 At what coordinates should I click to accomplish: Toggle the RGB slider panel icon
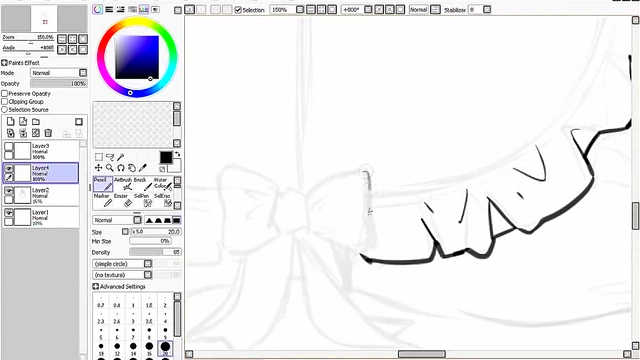tap(109, 9)
